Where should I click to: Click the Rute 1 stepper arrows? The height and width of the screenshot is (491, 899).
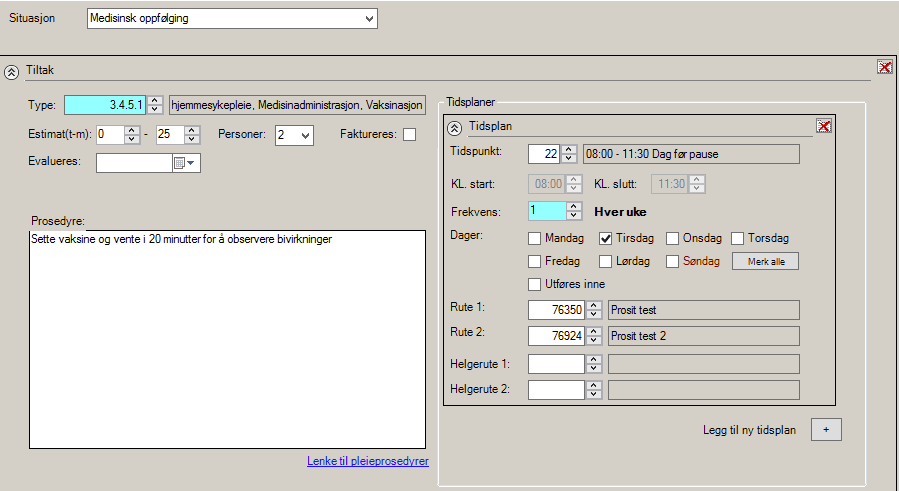594,310
